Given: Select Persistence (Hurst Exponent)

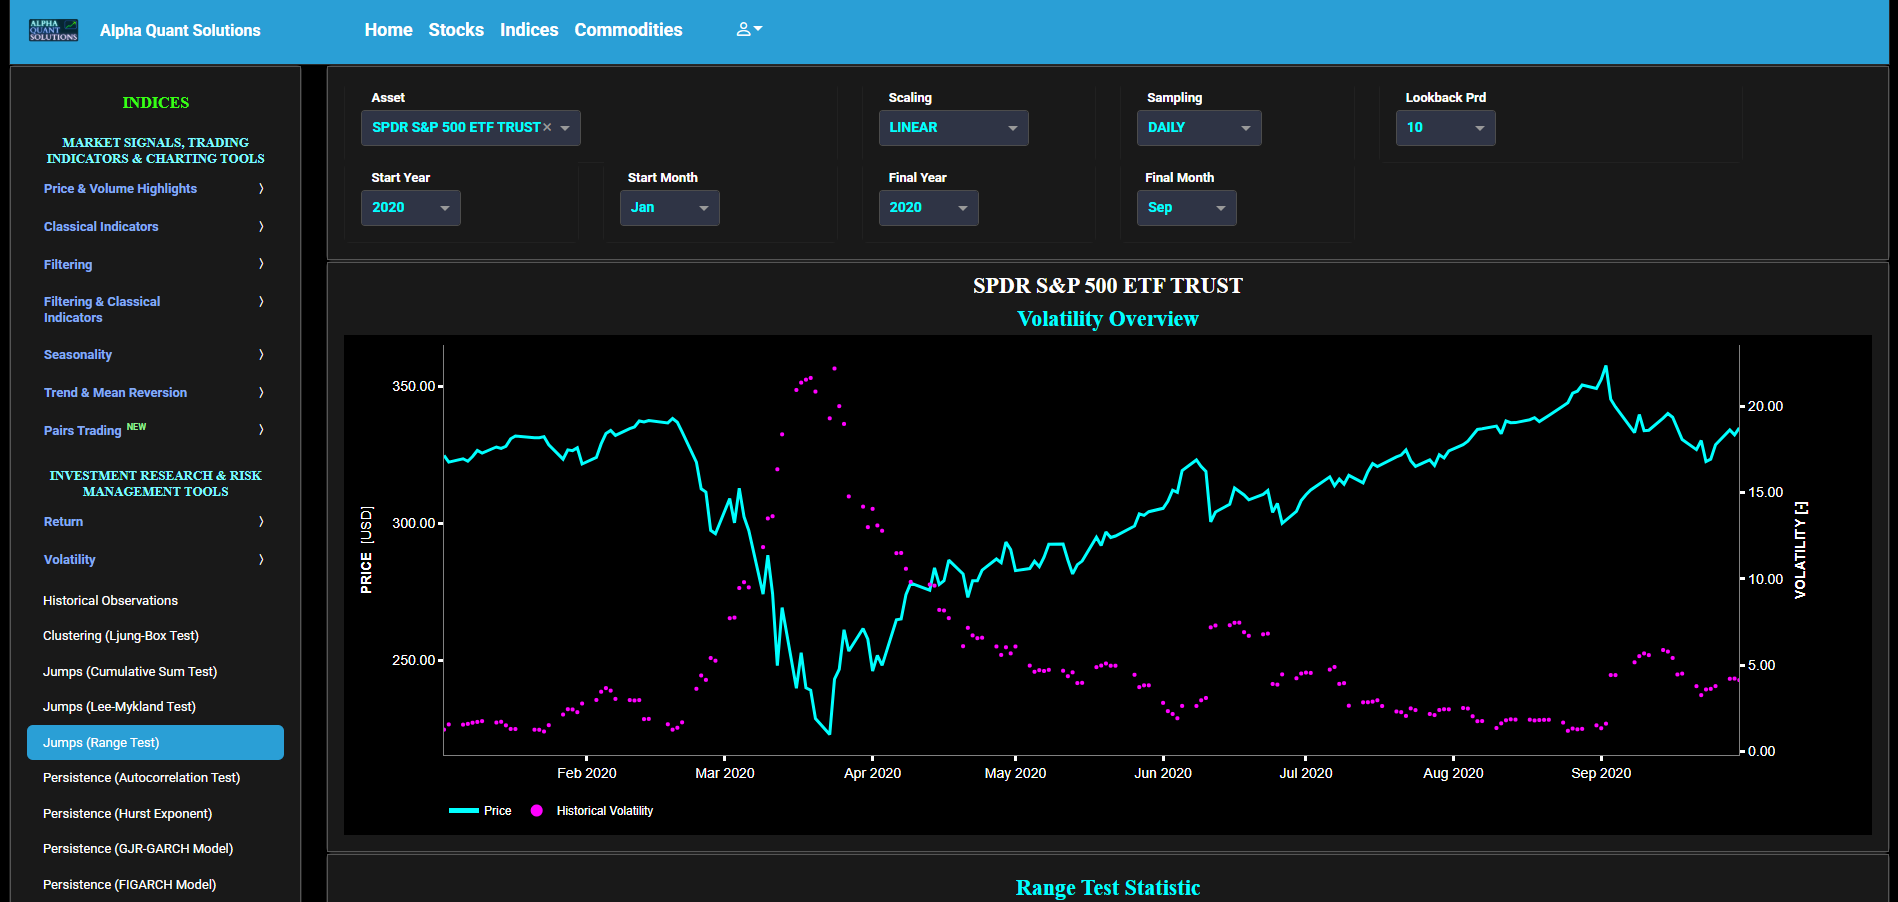Looking at the screenshot, I should click(x=155, y=814).
